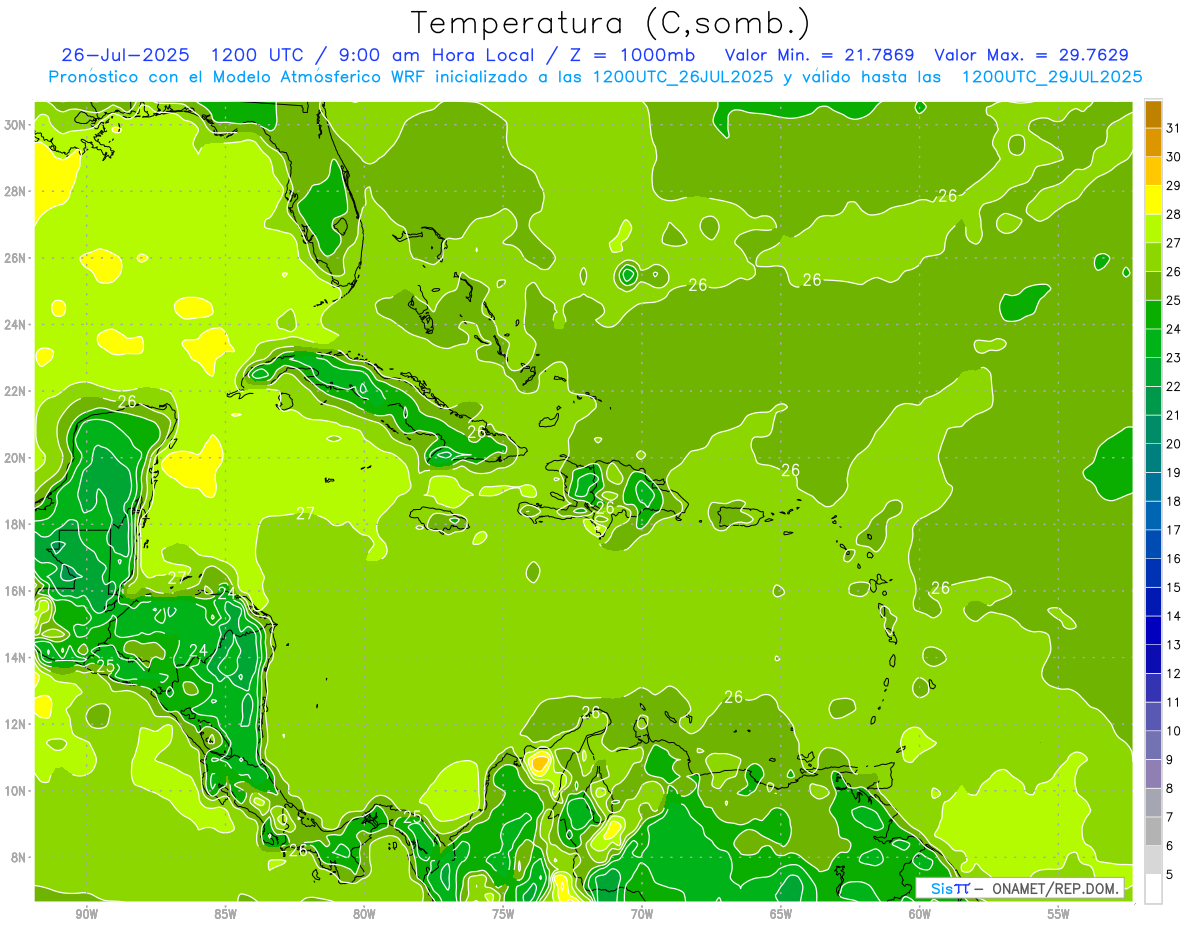Select the green legend swatch between 23 and 24

[x=1153, y=344]
